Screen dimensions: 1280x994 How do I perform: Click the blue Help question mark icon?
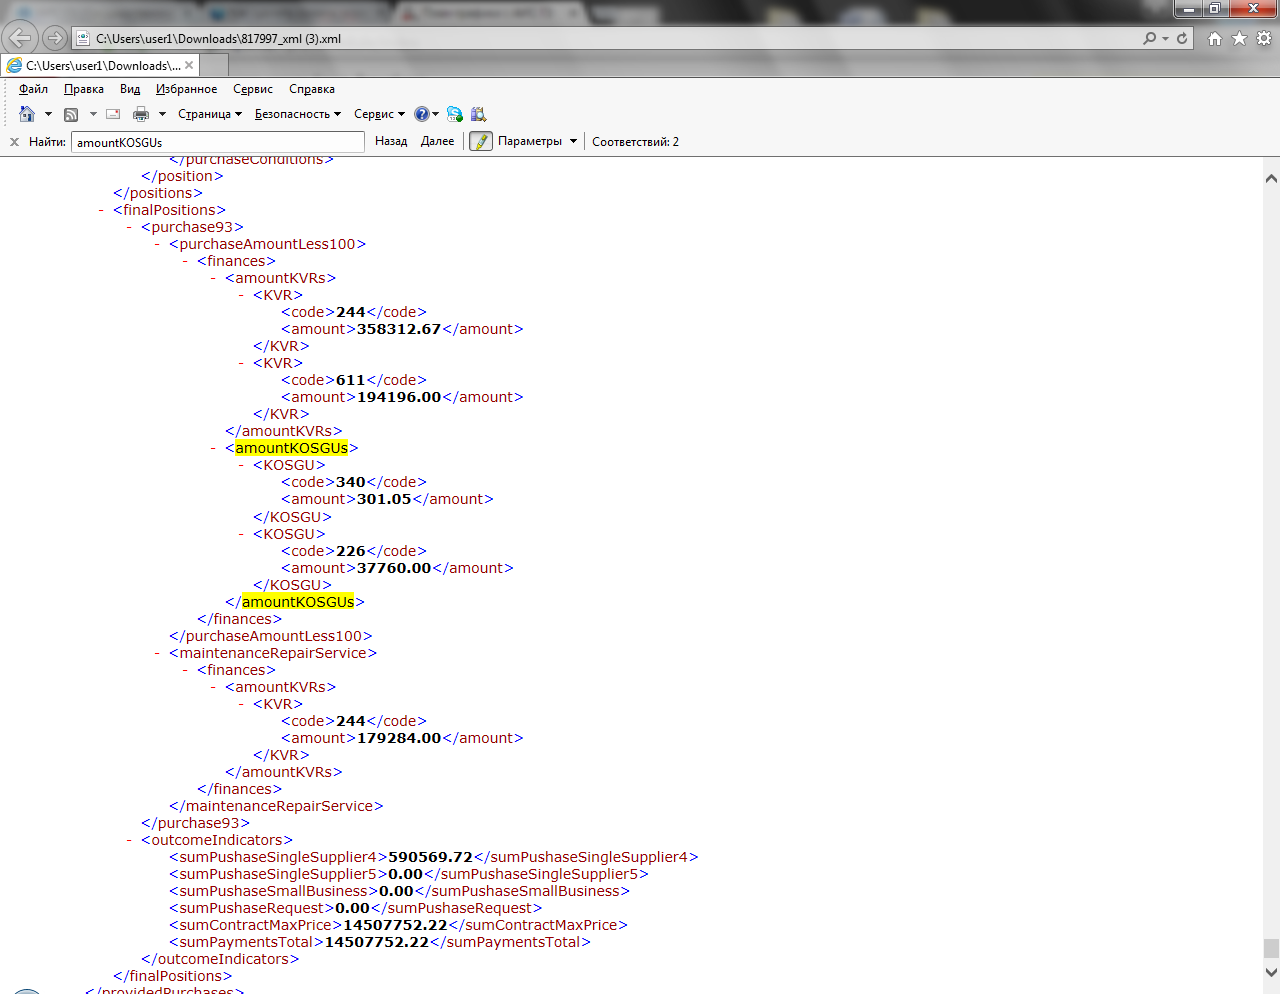pyautogui.click(x=422, y=114)
